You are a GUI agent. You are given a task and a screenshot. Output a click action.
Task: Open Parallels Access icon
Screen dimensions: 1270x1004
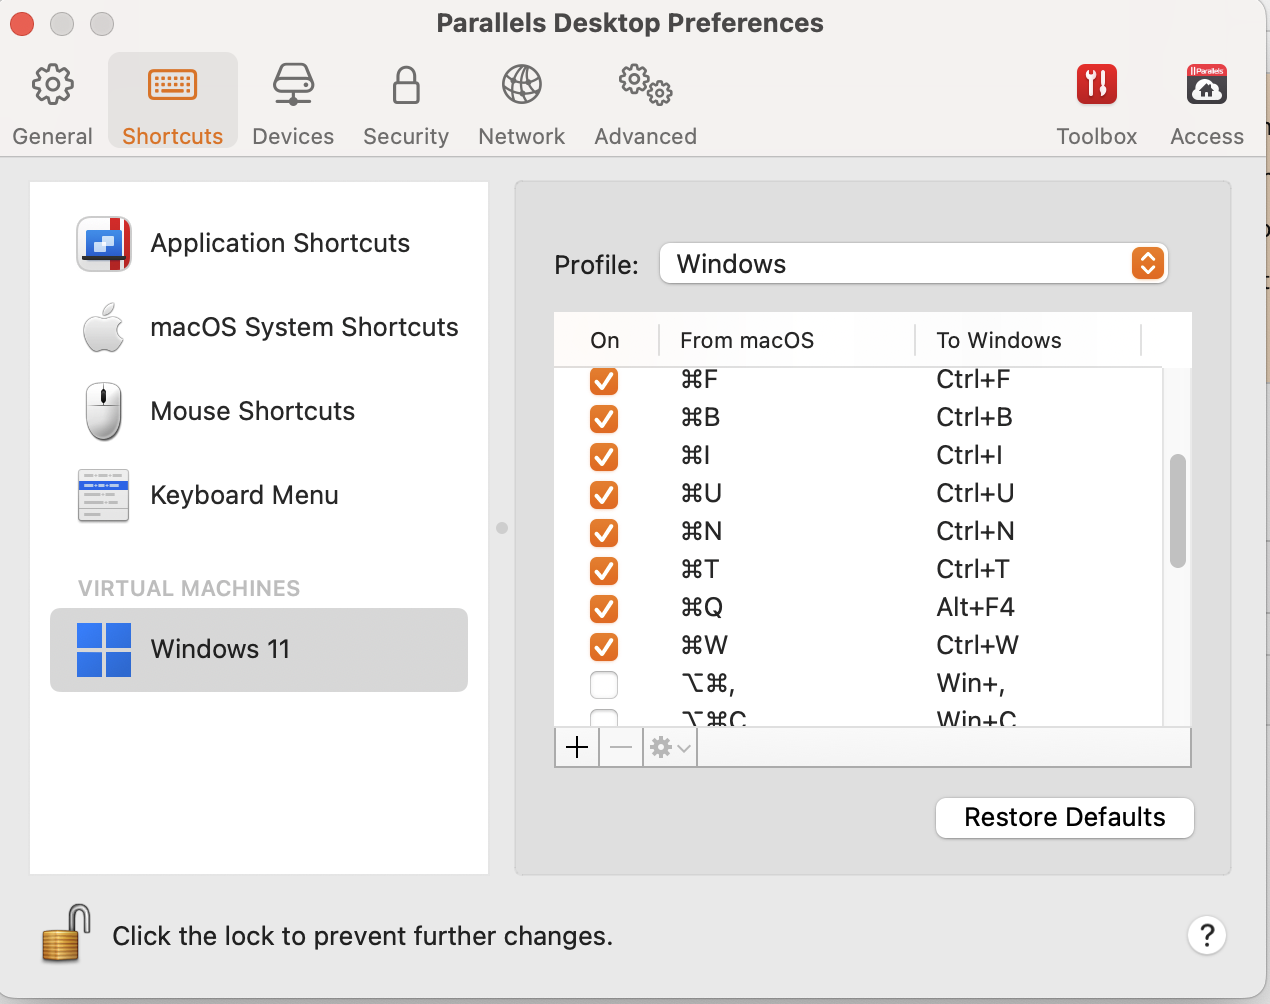point(1206,102)
